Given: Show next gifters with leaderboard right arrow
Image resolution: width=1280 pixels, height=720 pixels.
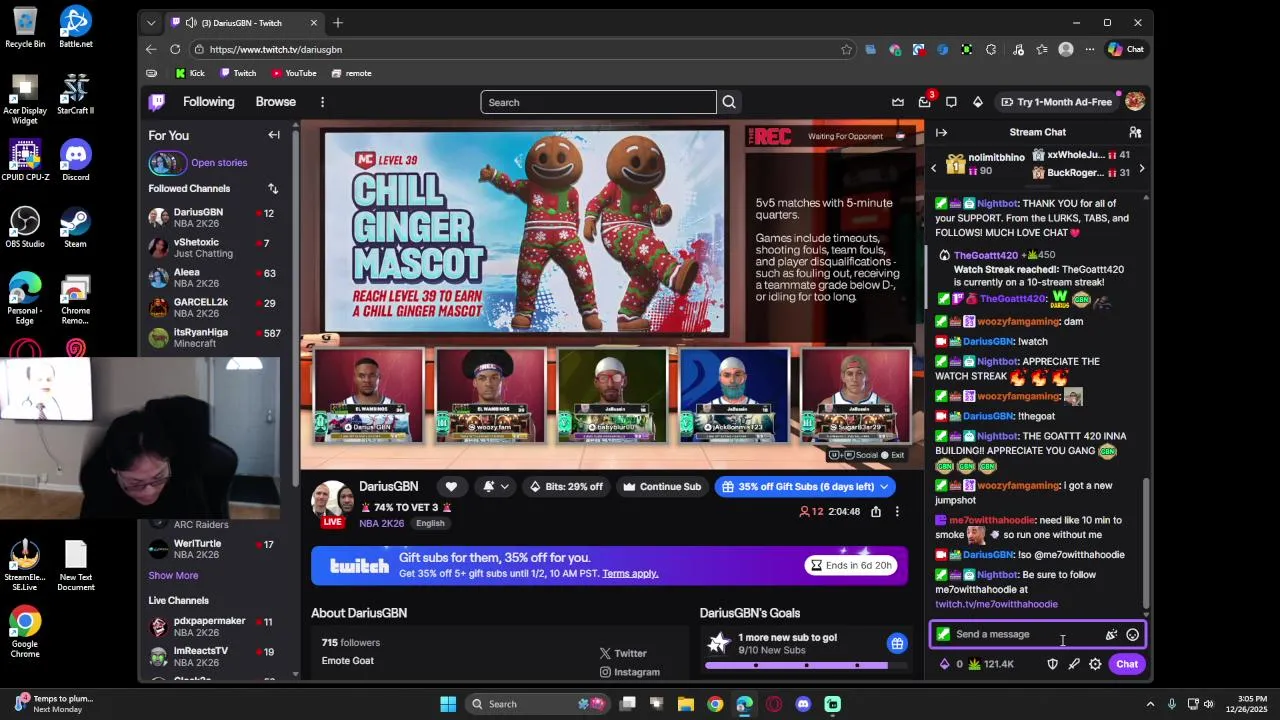Looking at the screenshot, I should tap(1141, 168).
